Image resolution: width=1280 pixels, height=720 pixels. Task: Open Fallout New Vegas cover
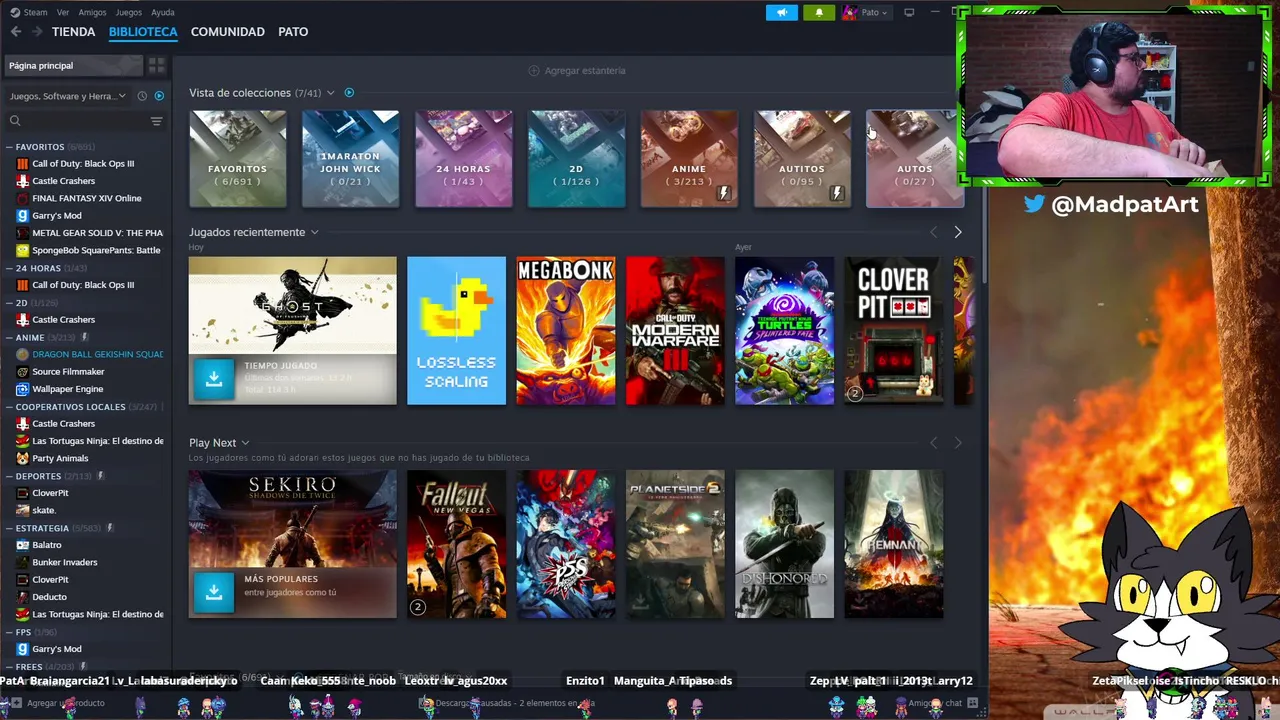click(x=456, y=544)
